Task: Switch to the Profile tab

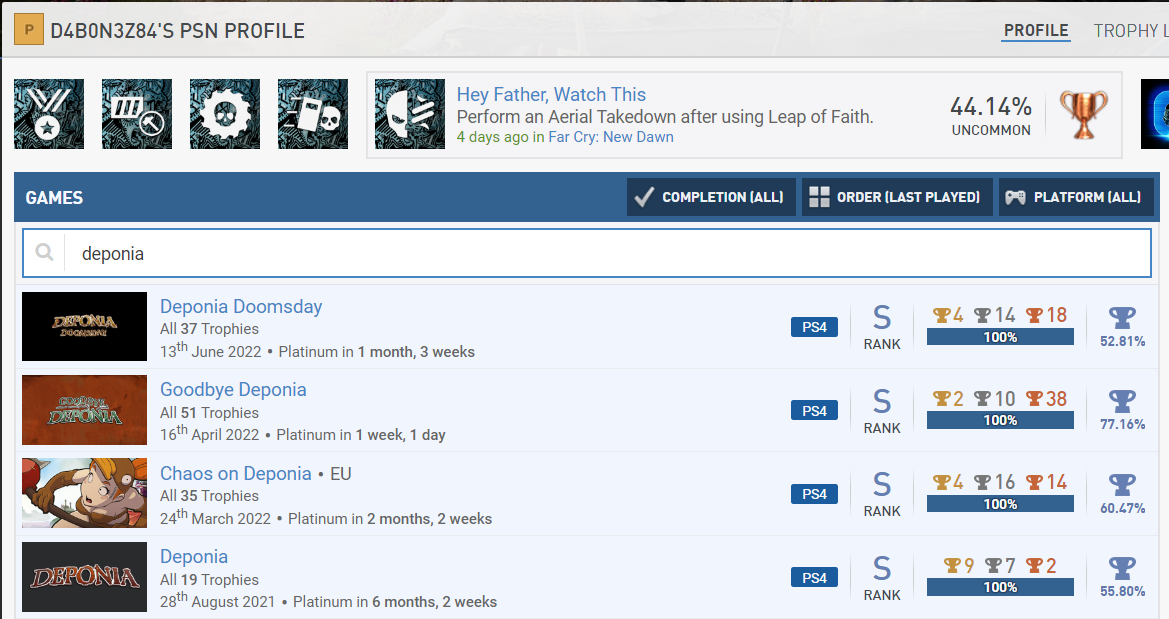Action: click(x=1036, y=31)
